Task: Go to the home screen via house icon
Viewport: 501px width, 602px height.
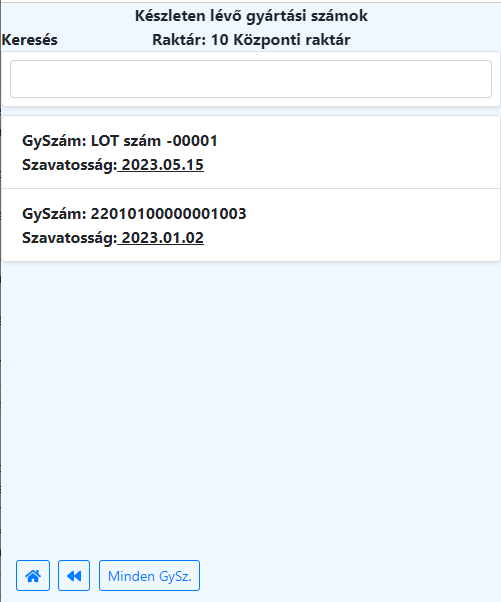Action: [x=33, y=576]
